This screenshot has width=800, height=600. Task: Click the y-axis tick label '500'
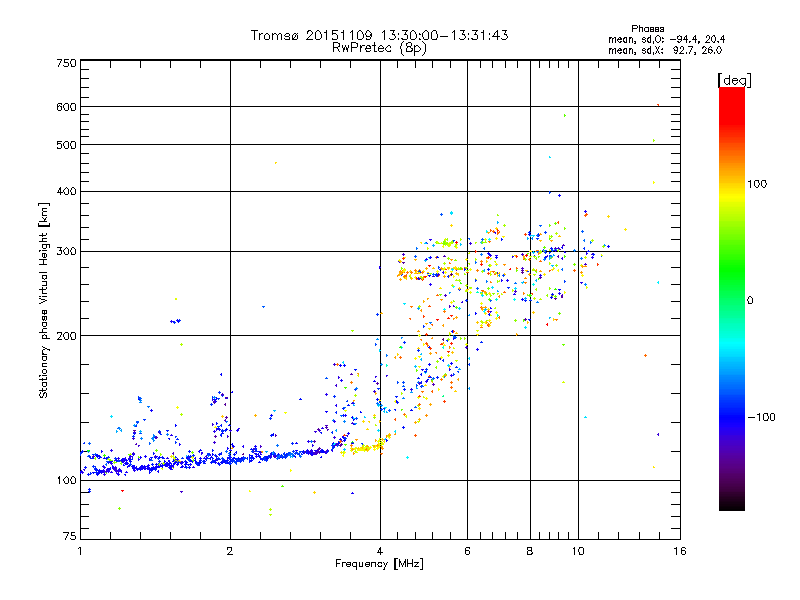[x=67, y=145]
